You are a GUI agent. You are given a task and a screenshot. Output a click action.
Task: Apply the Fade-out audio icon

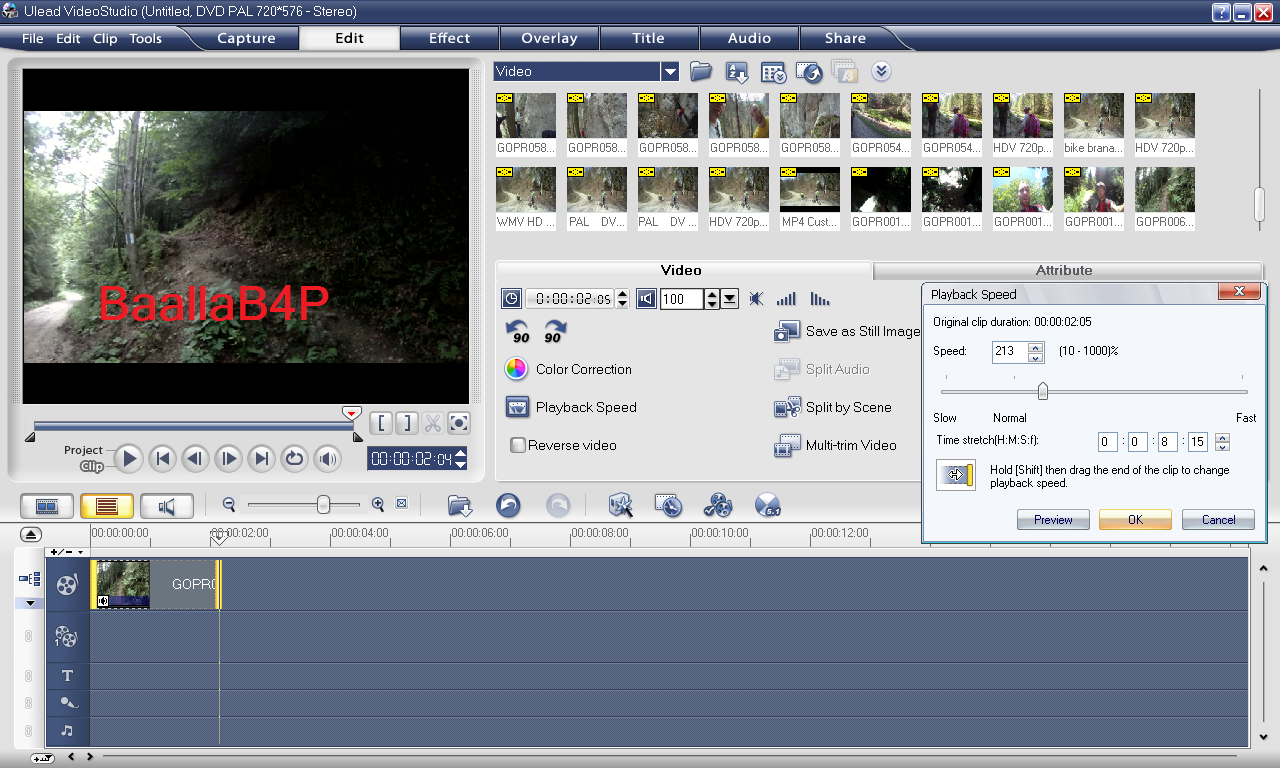pos(820,298)
